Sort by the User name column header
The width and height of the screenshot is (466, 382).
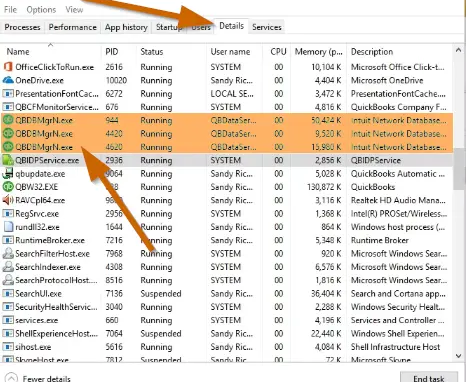(234, 52)
